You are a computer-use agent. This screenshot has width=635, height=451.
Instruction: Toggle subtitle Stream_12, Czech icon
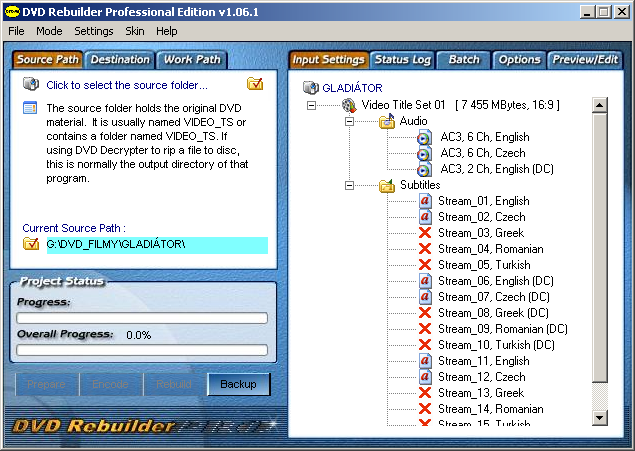425,377
